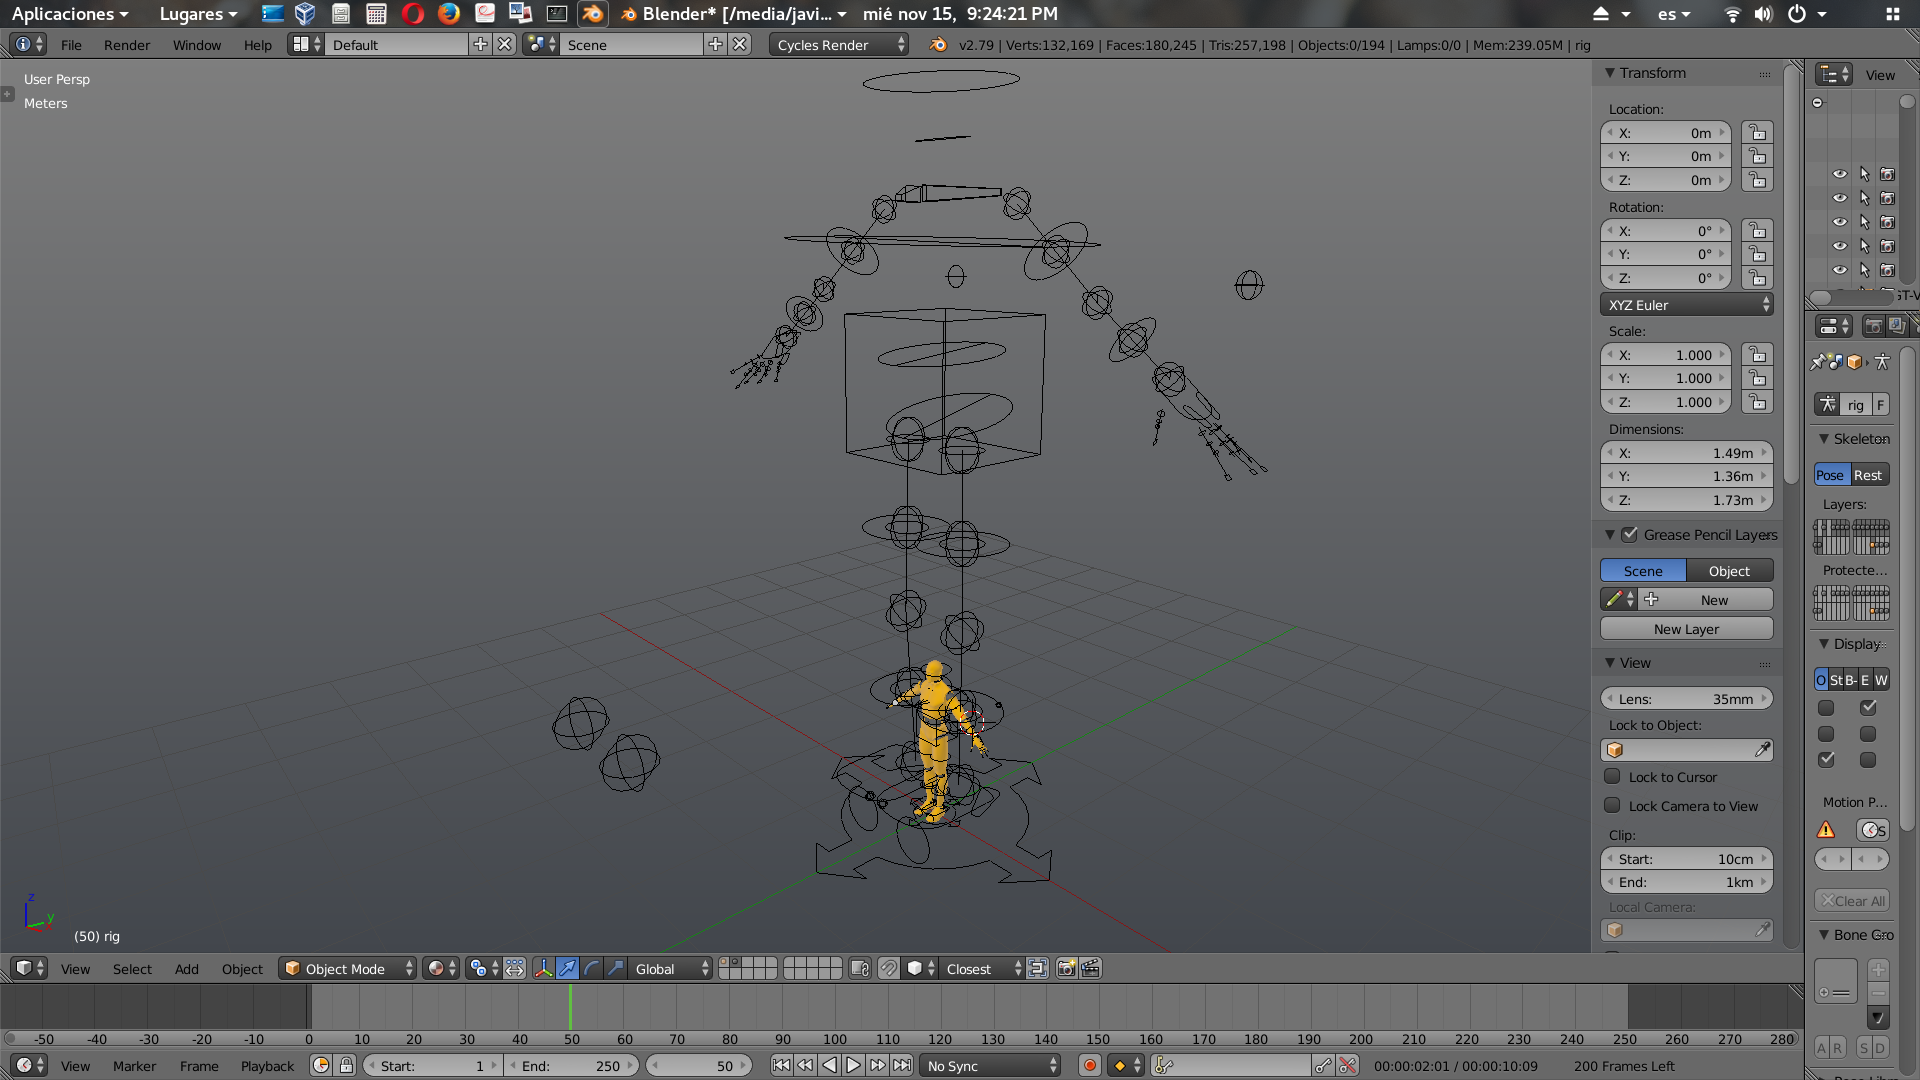Open the Global transform orientation dropdown

671,968
